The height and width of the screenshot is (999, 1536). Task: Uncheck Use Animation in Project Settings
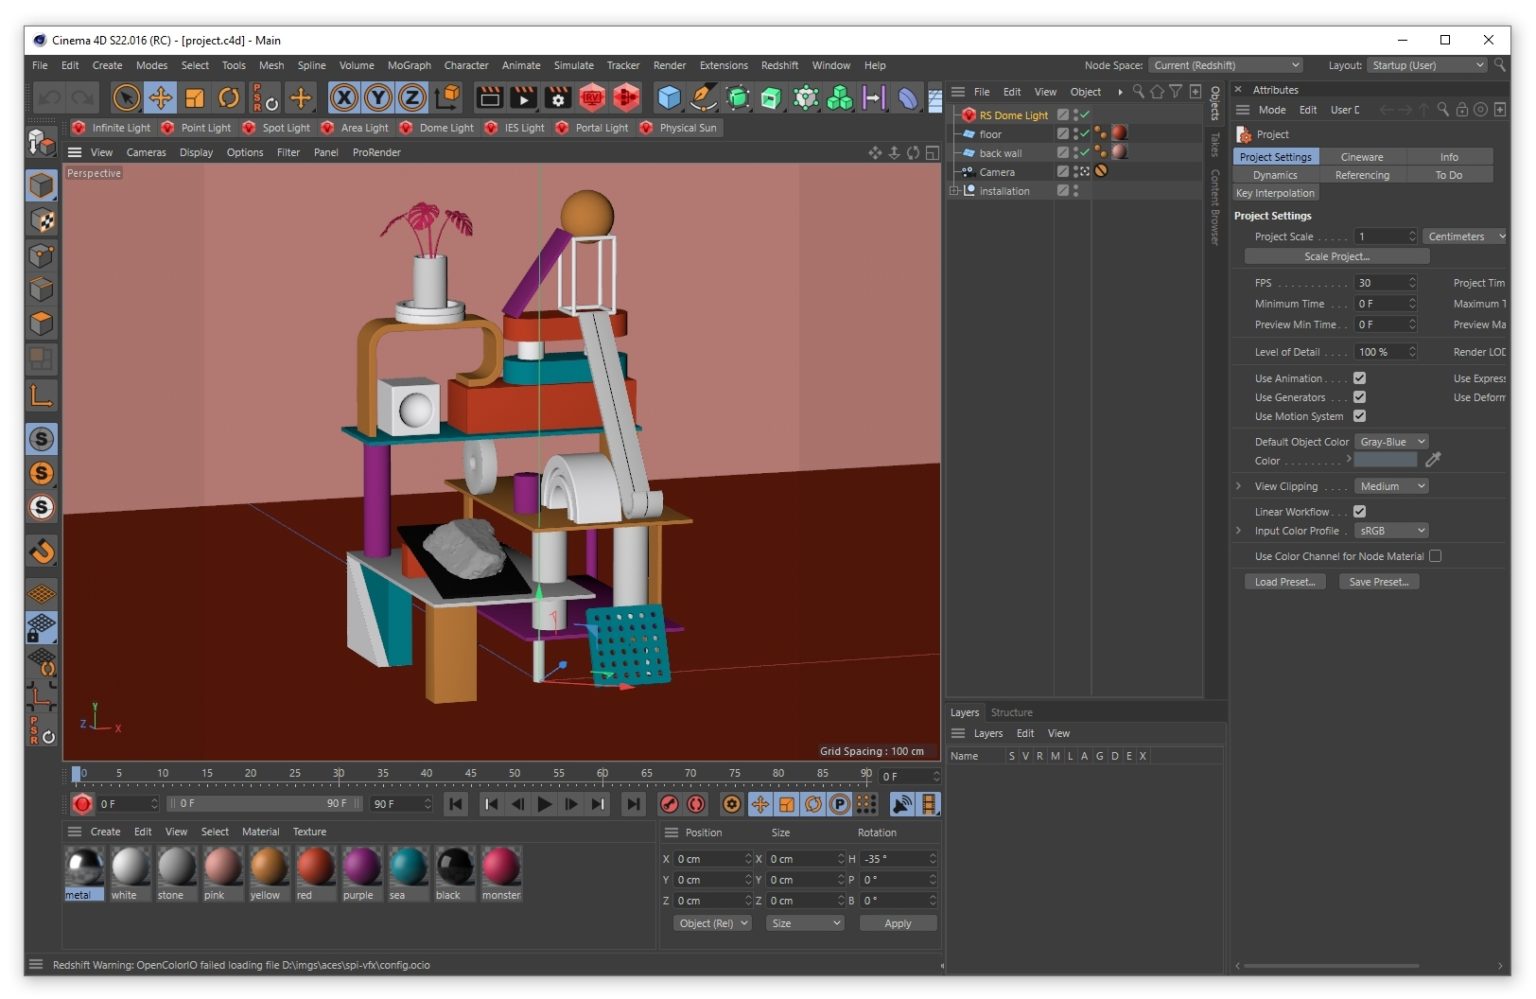tap(1360, 378)
